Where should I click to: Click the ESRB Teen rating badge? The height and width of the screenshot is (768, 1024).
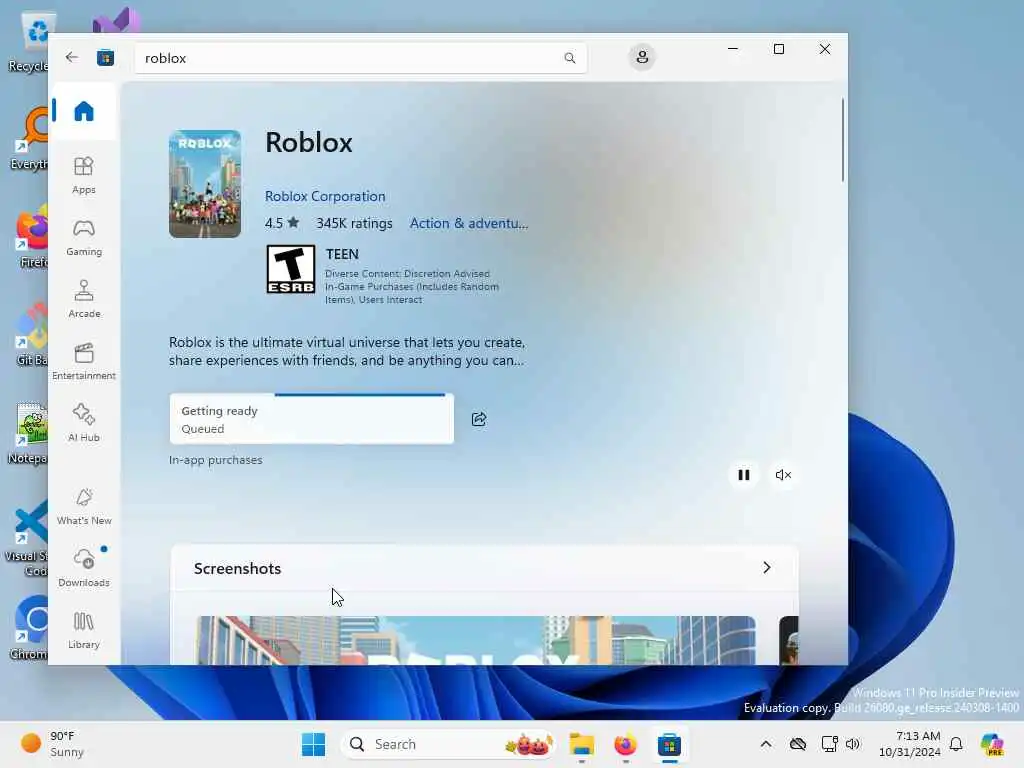tap(291, 269)
